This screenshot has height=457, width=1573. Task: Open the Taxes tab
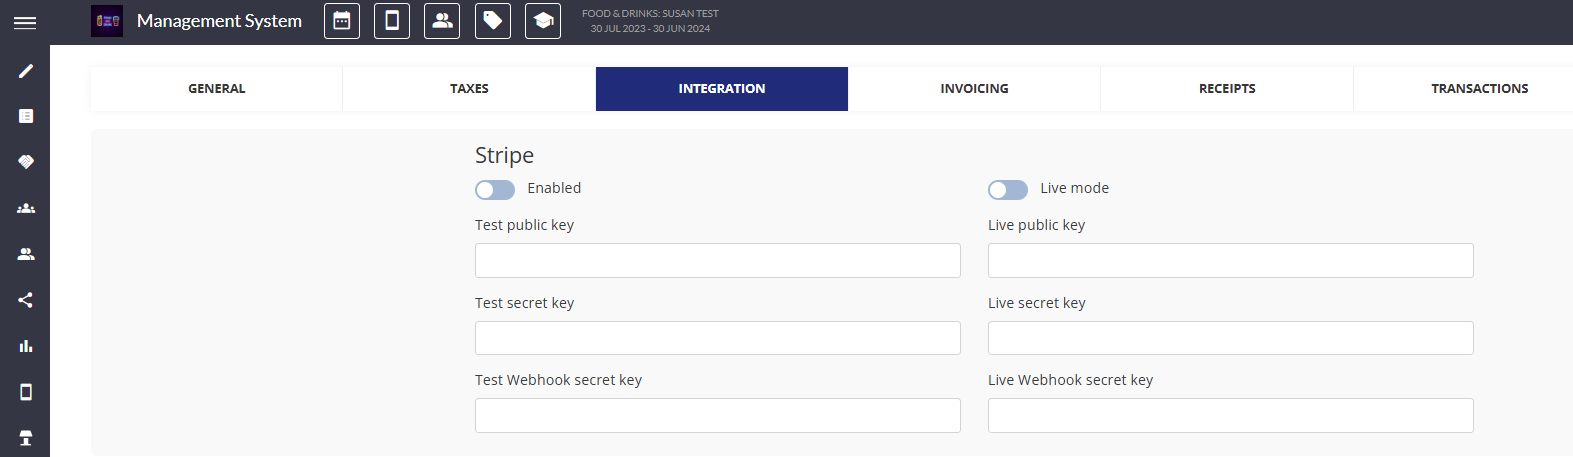[469, 89]
